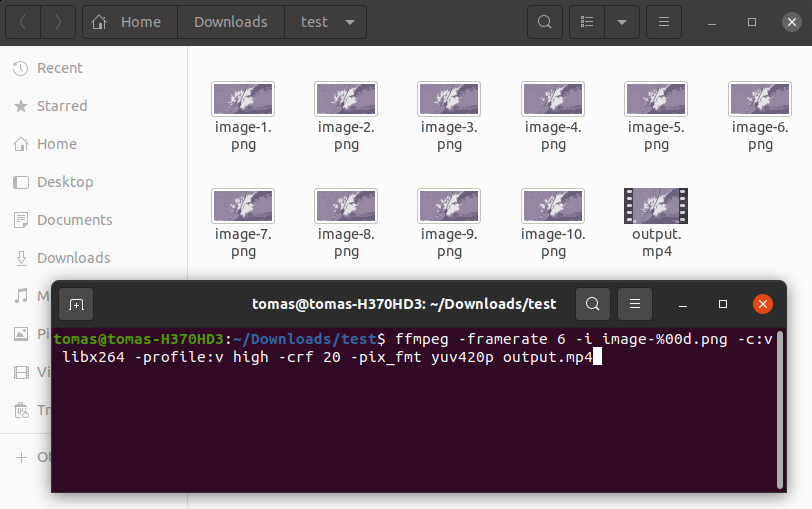Click the Music note sidebar icon
The width and height of the screenshot is (812, 509).
coord(21,296)
